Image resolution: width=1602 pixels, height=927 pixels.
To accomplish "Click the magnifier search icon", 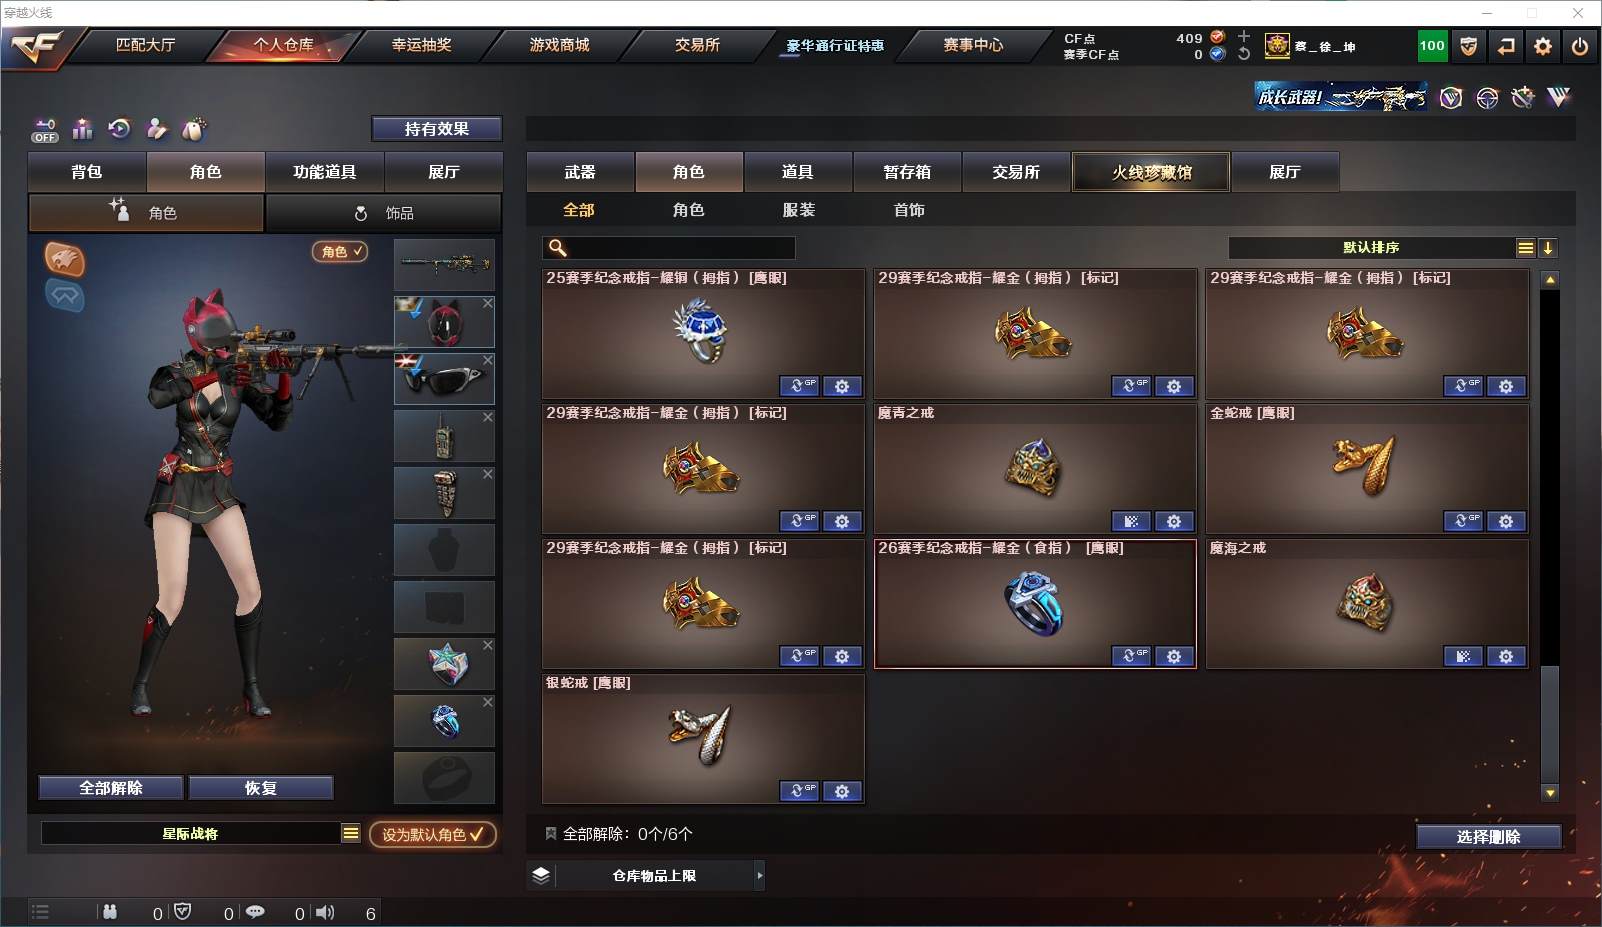I will tap(558, 247).
